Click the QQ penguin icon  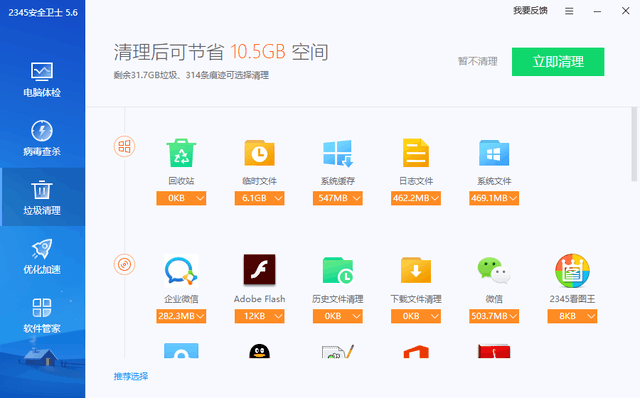click(x=260, y=351)
